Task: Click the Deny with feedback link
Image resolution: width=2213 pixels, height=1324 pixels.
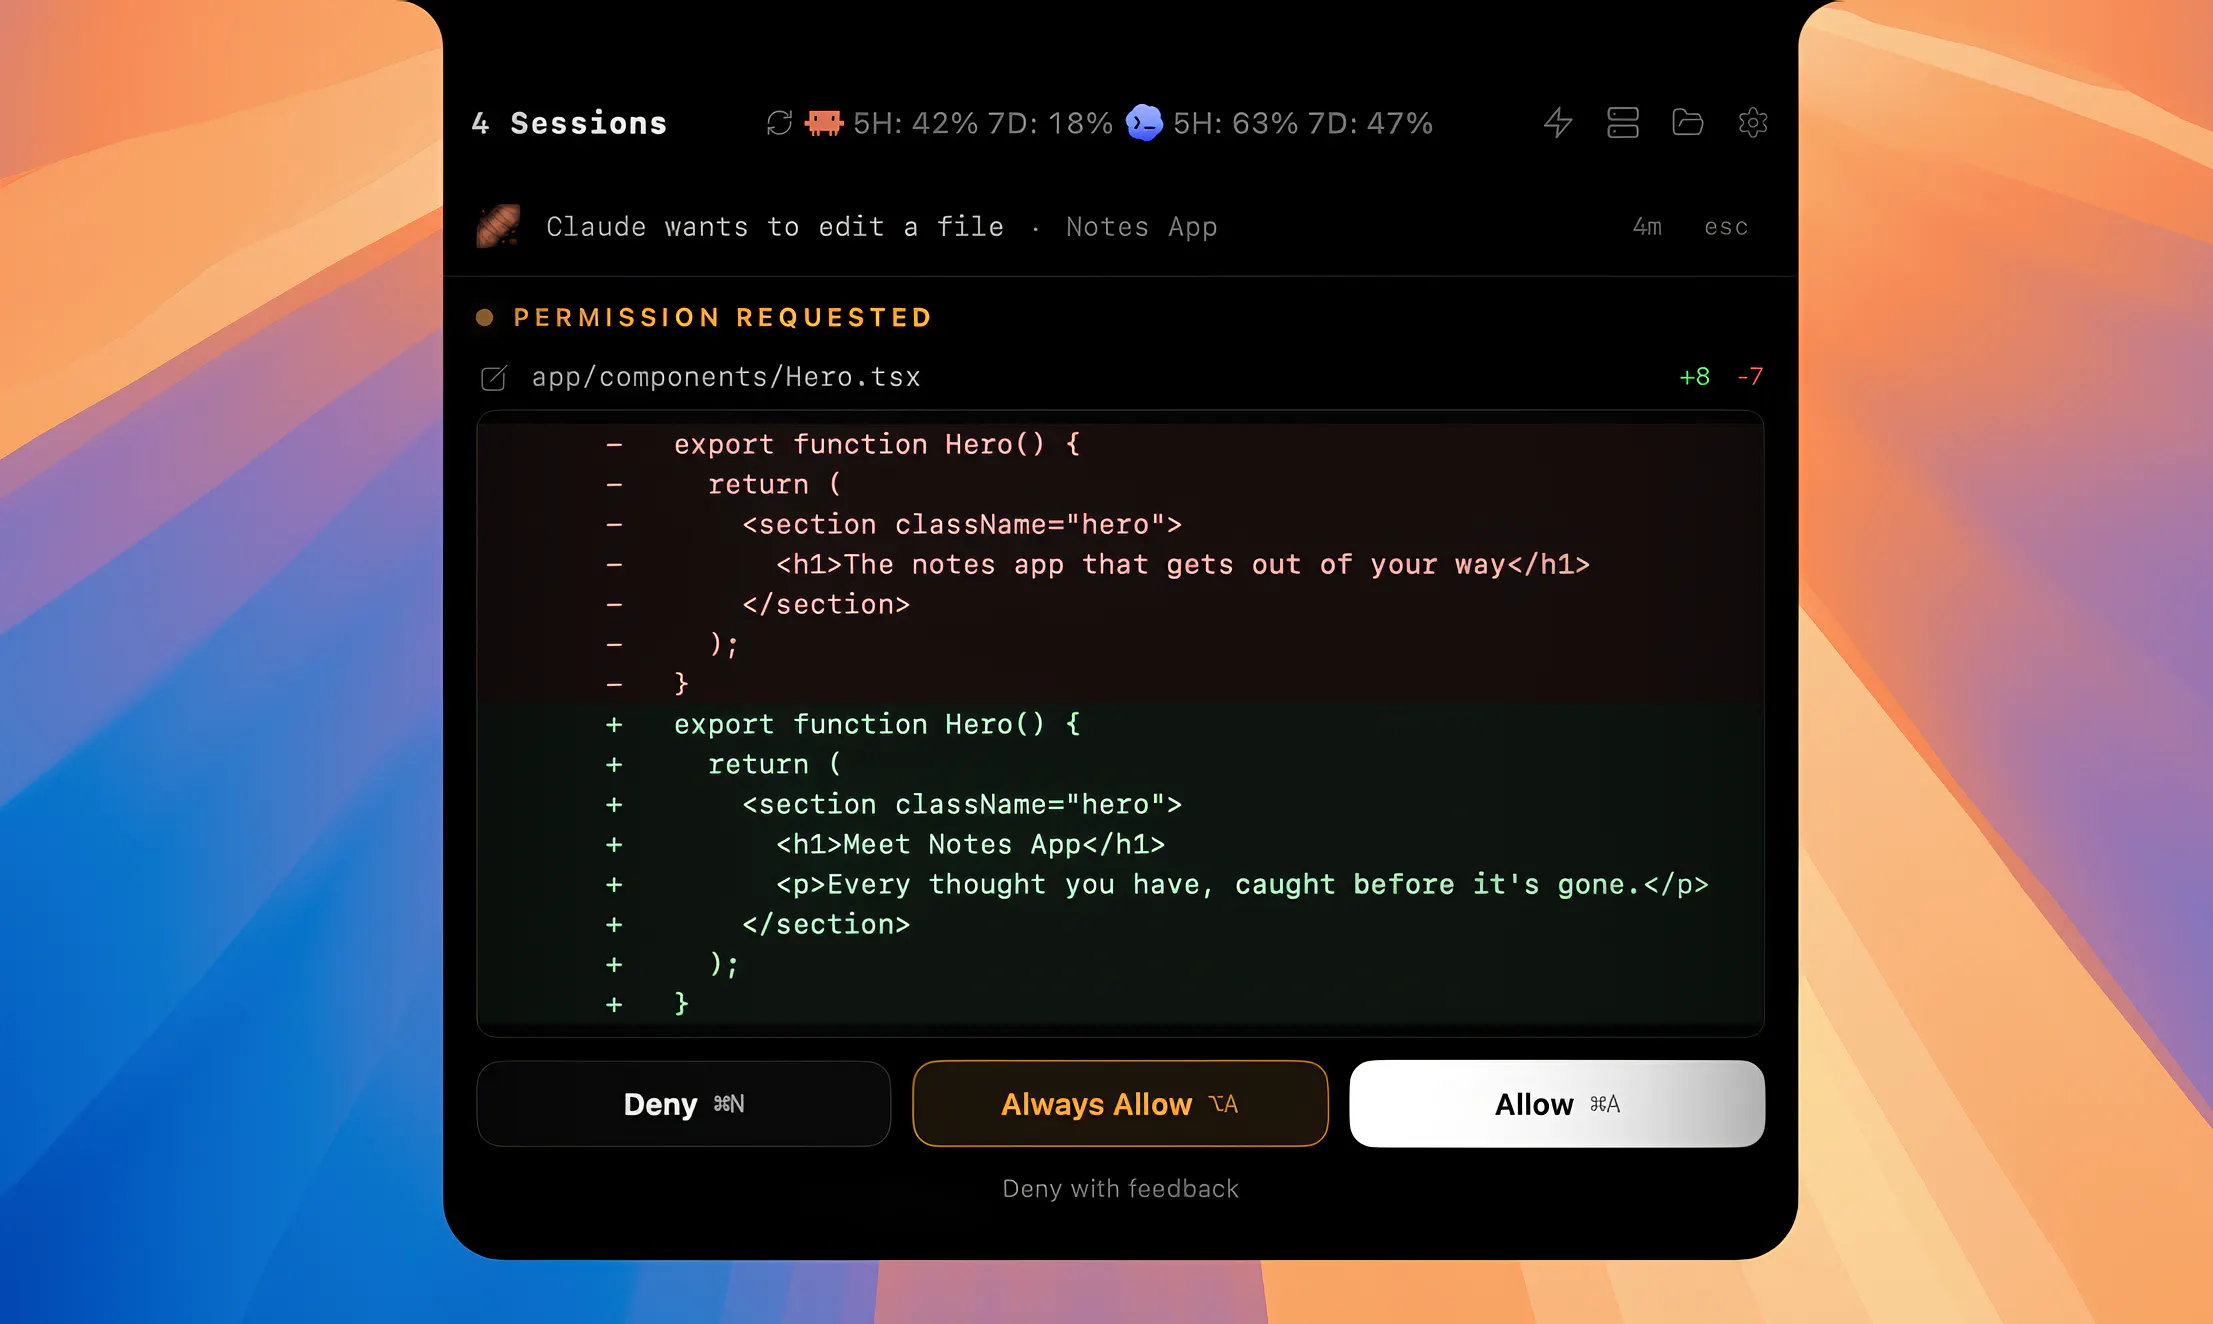Action: [1120, 1189]
